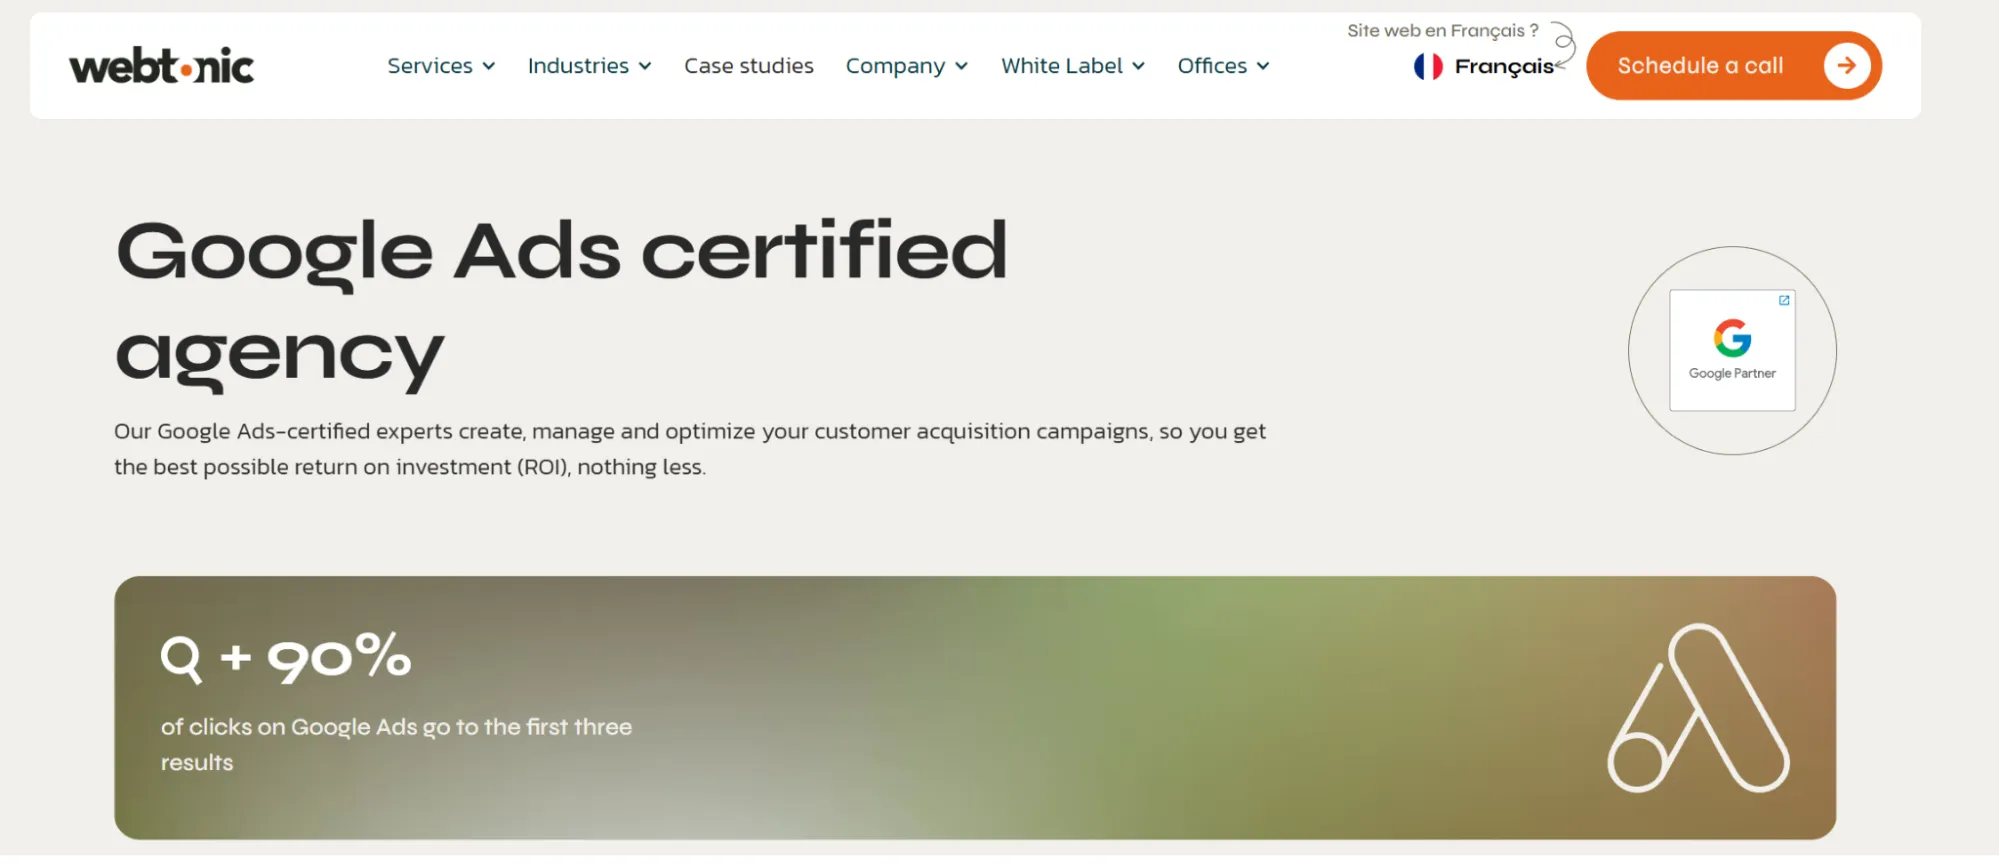Expand the Services chevron
The height and width of the screenshot is (865, 1999).
pos(489,66)
